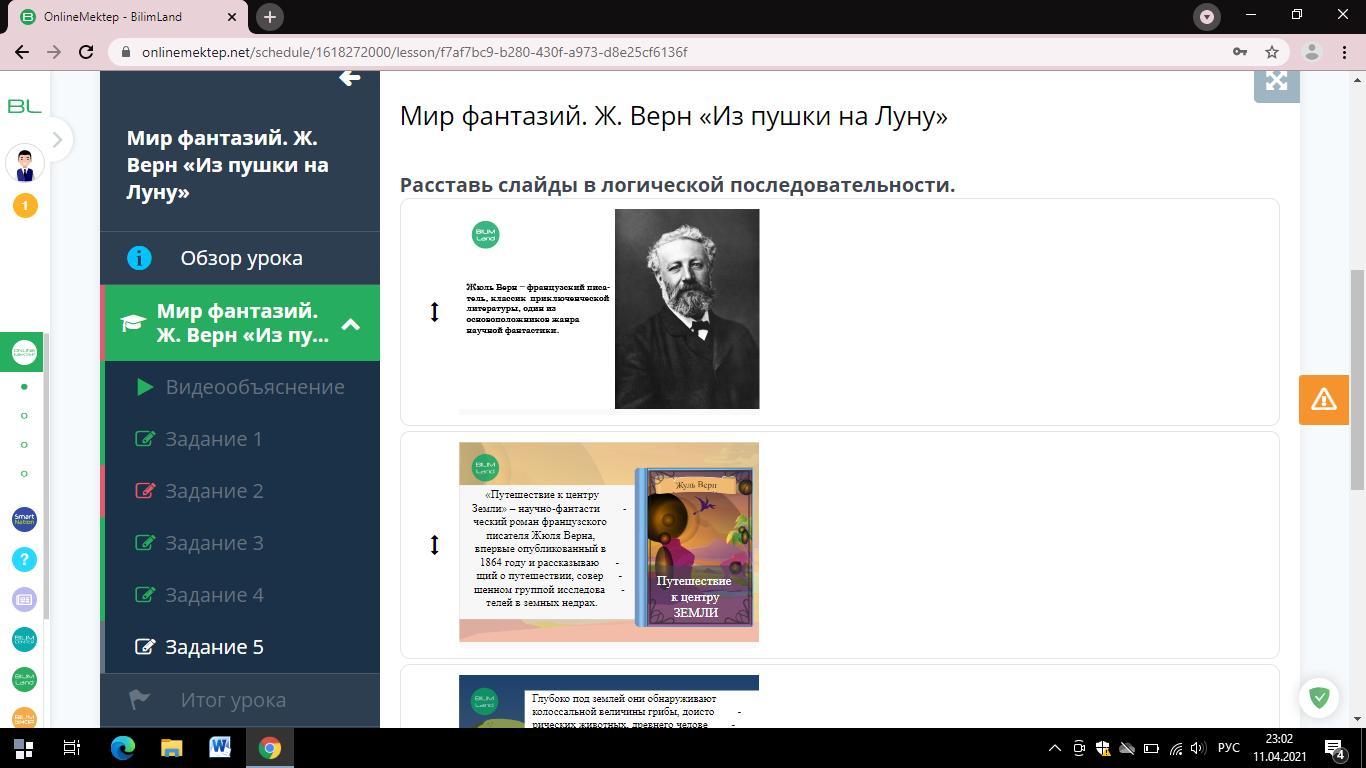
Task: Show hidden system tray icons
Action: pyautogui.click(x=1054, y=748)
